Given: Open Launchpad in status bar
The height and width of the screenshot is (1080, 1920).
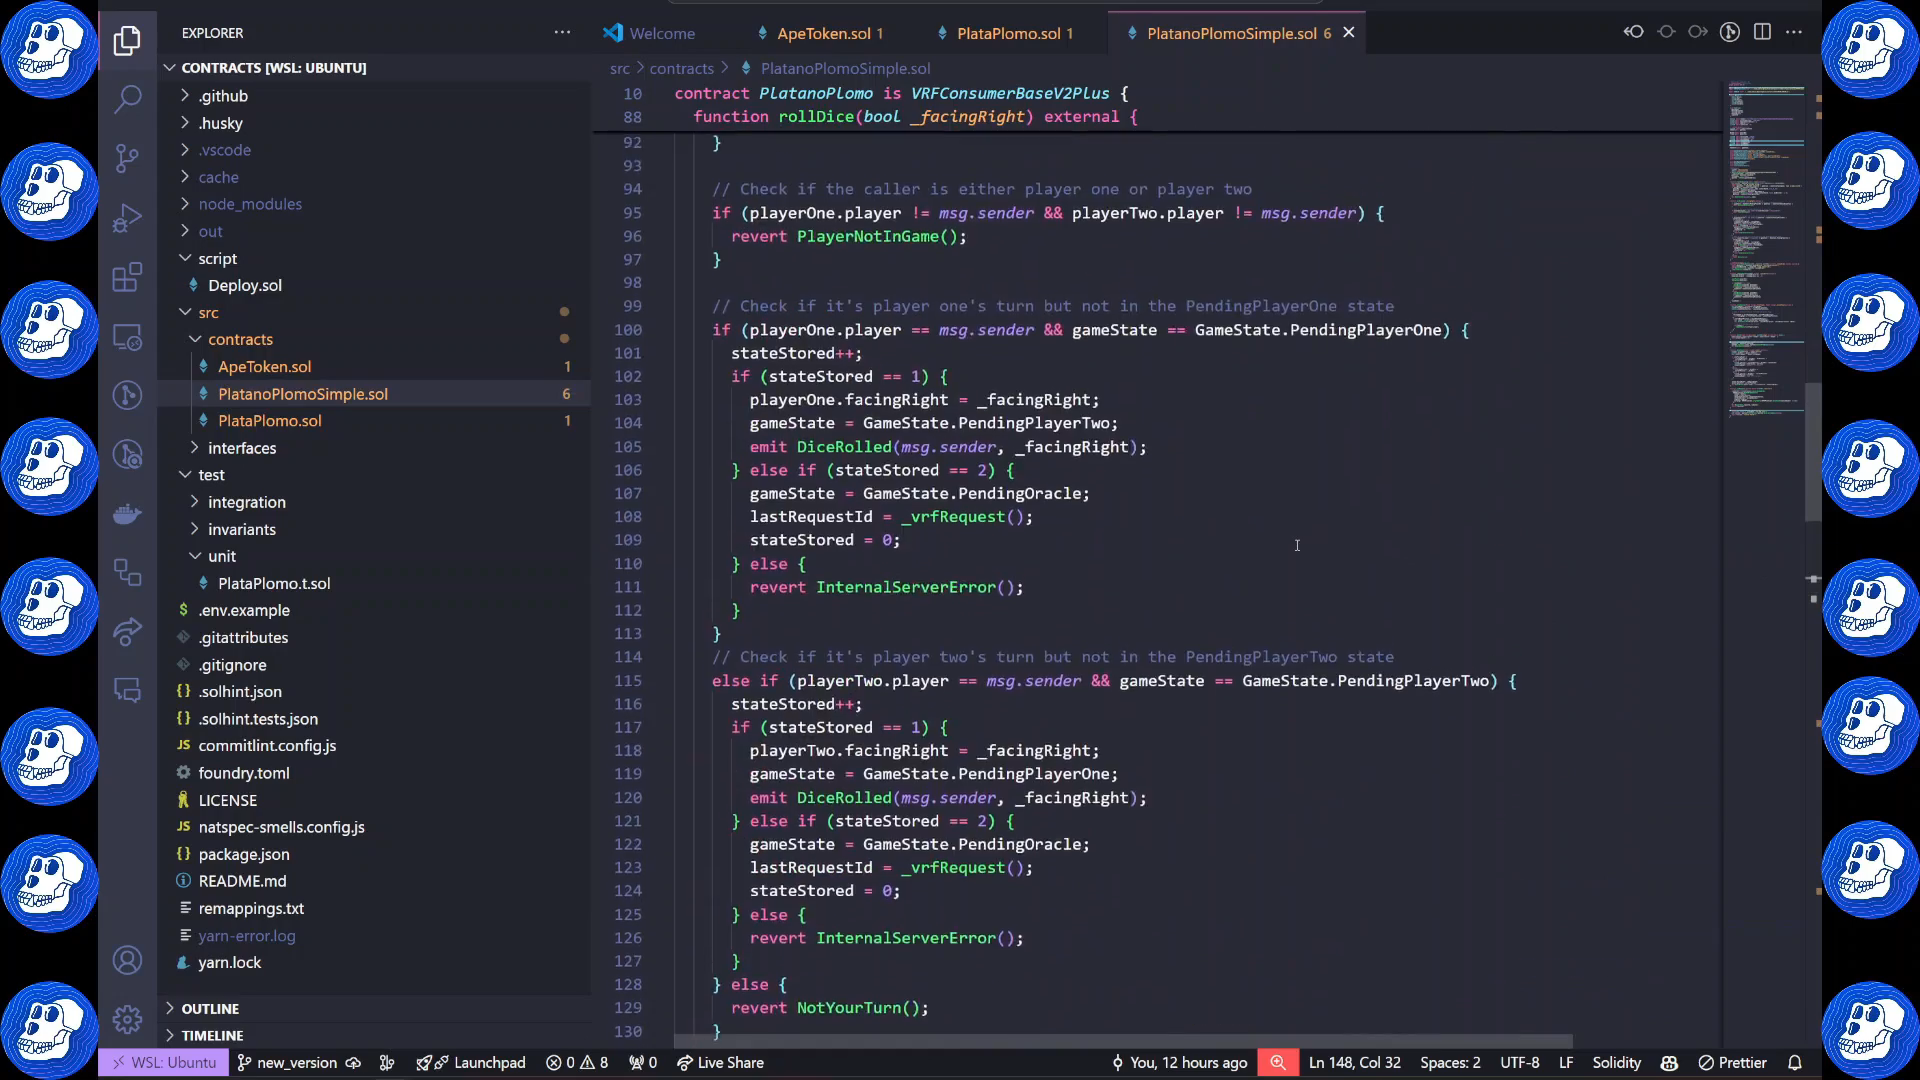Looking at the screenshot, I should click(471, 1063).
